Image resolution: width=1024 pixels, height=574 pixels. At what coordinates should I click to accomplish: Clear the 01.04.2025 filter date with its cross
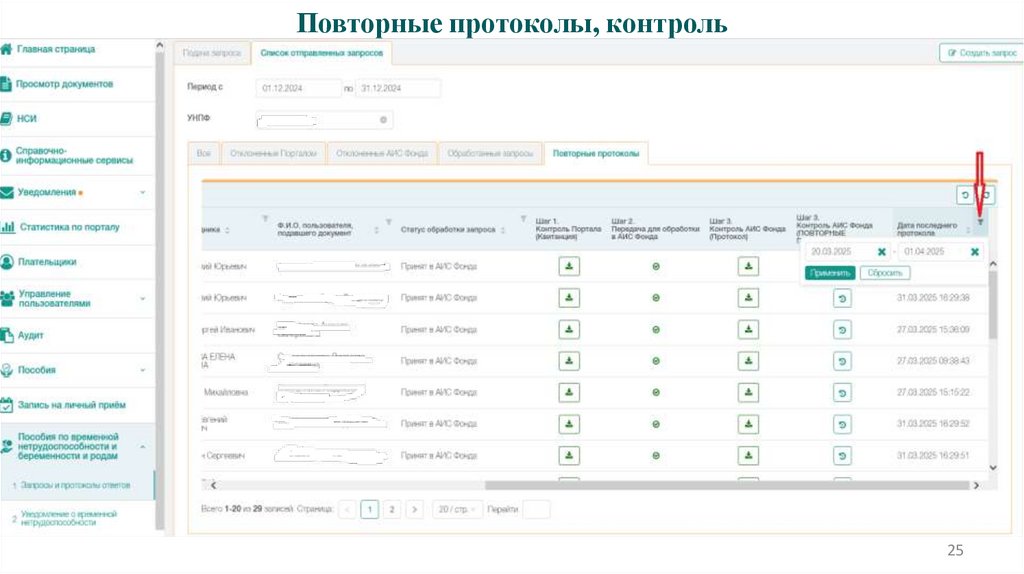[974, 251]
